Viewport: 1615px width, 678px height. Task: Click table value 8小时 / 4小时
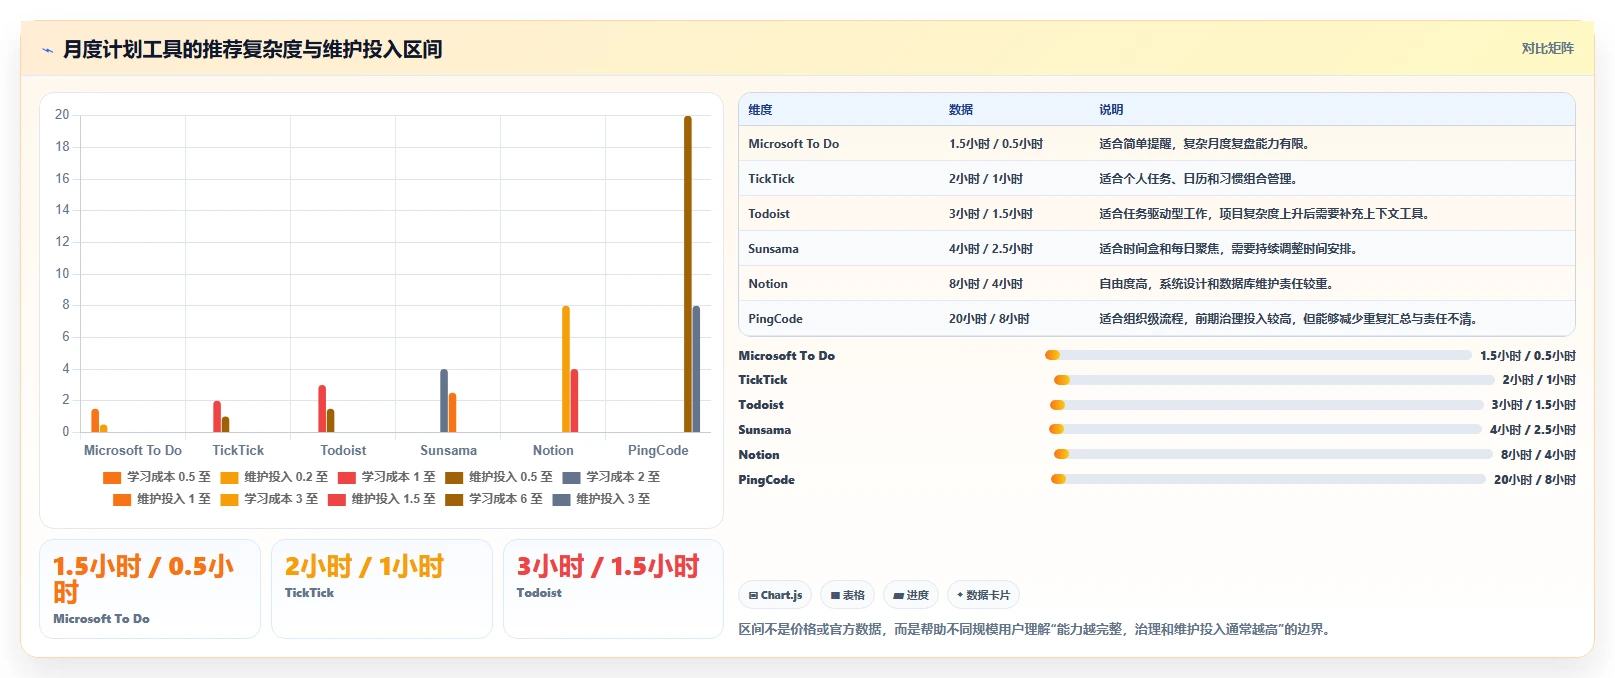tap(986, 284)
